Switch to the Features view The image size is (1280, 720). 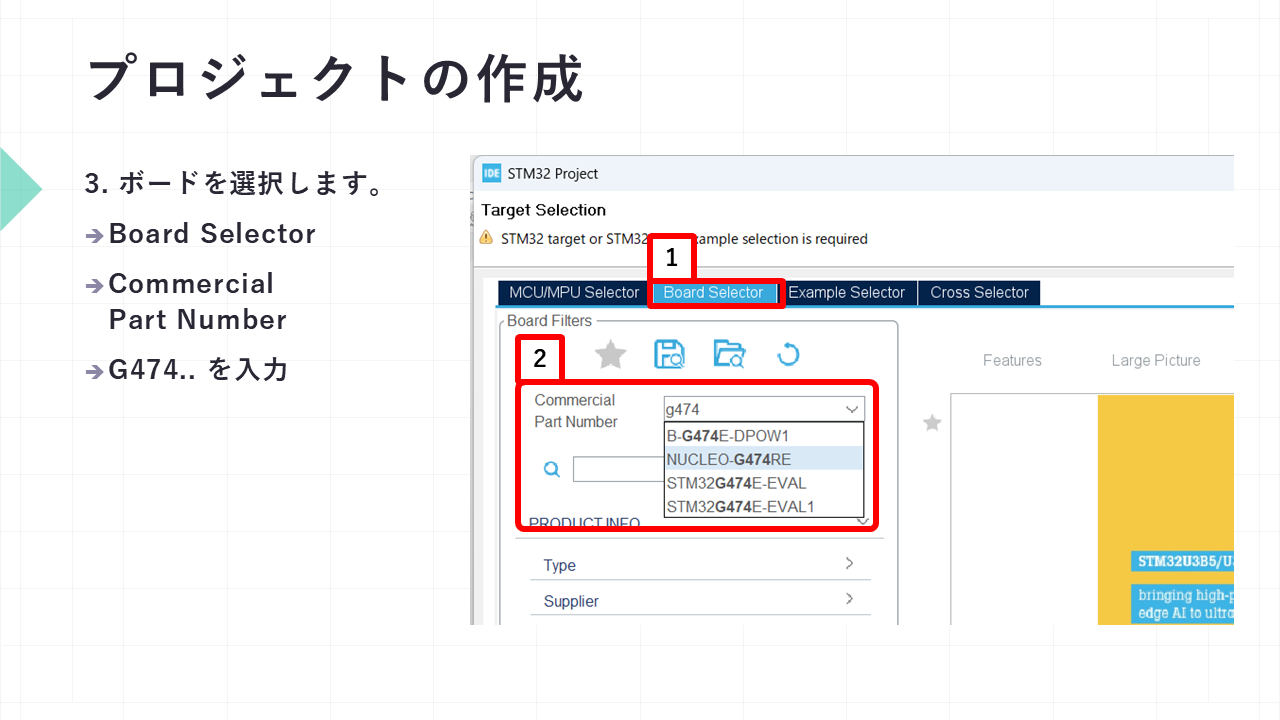point(1012,360)
